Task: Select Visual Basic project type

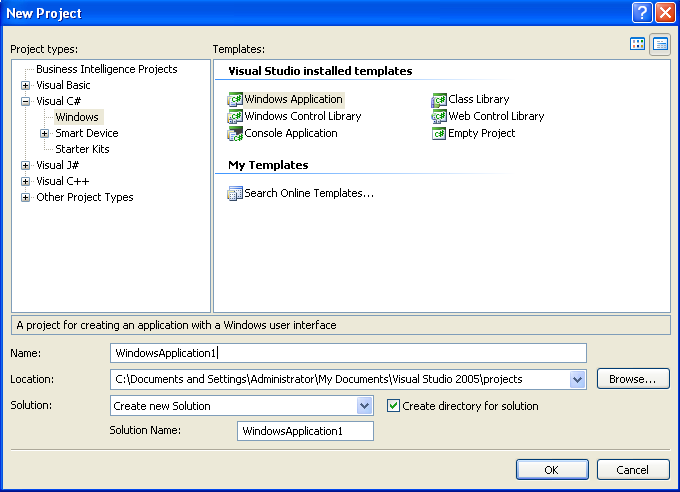Action: (x=63, y=85)
